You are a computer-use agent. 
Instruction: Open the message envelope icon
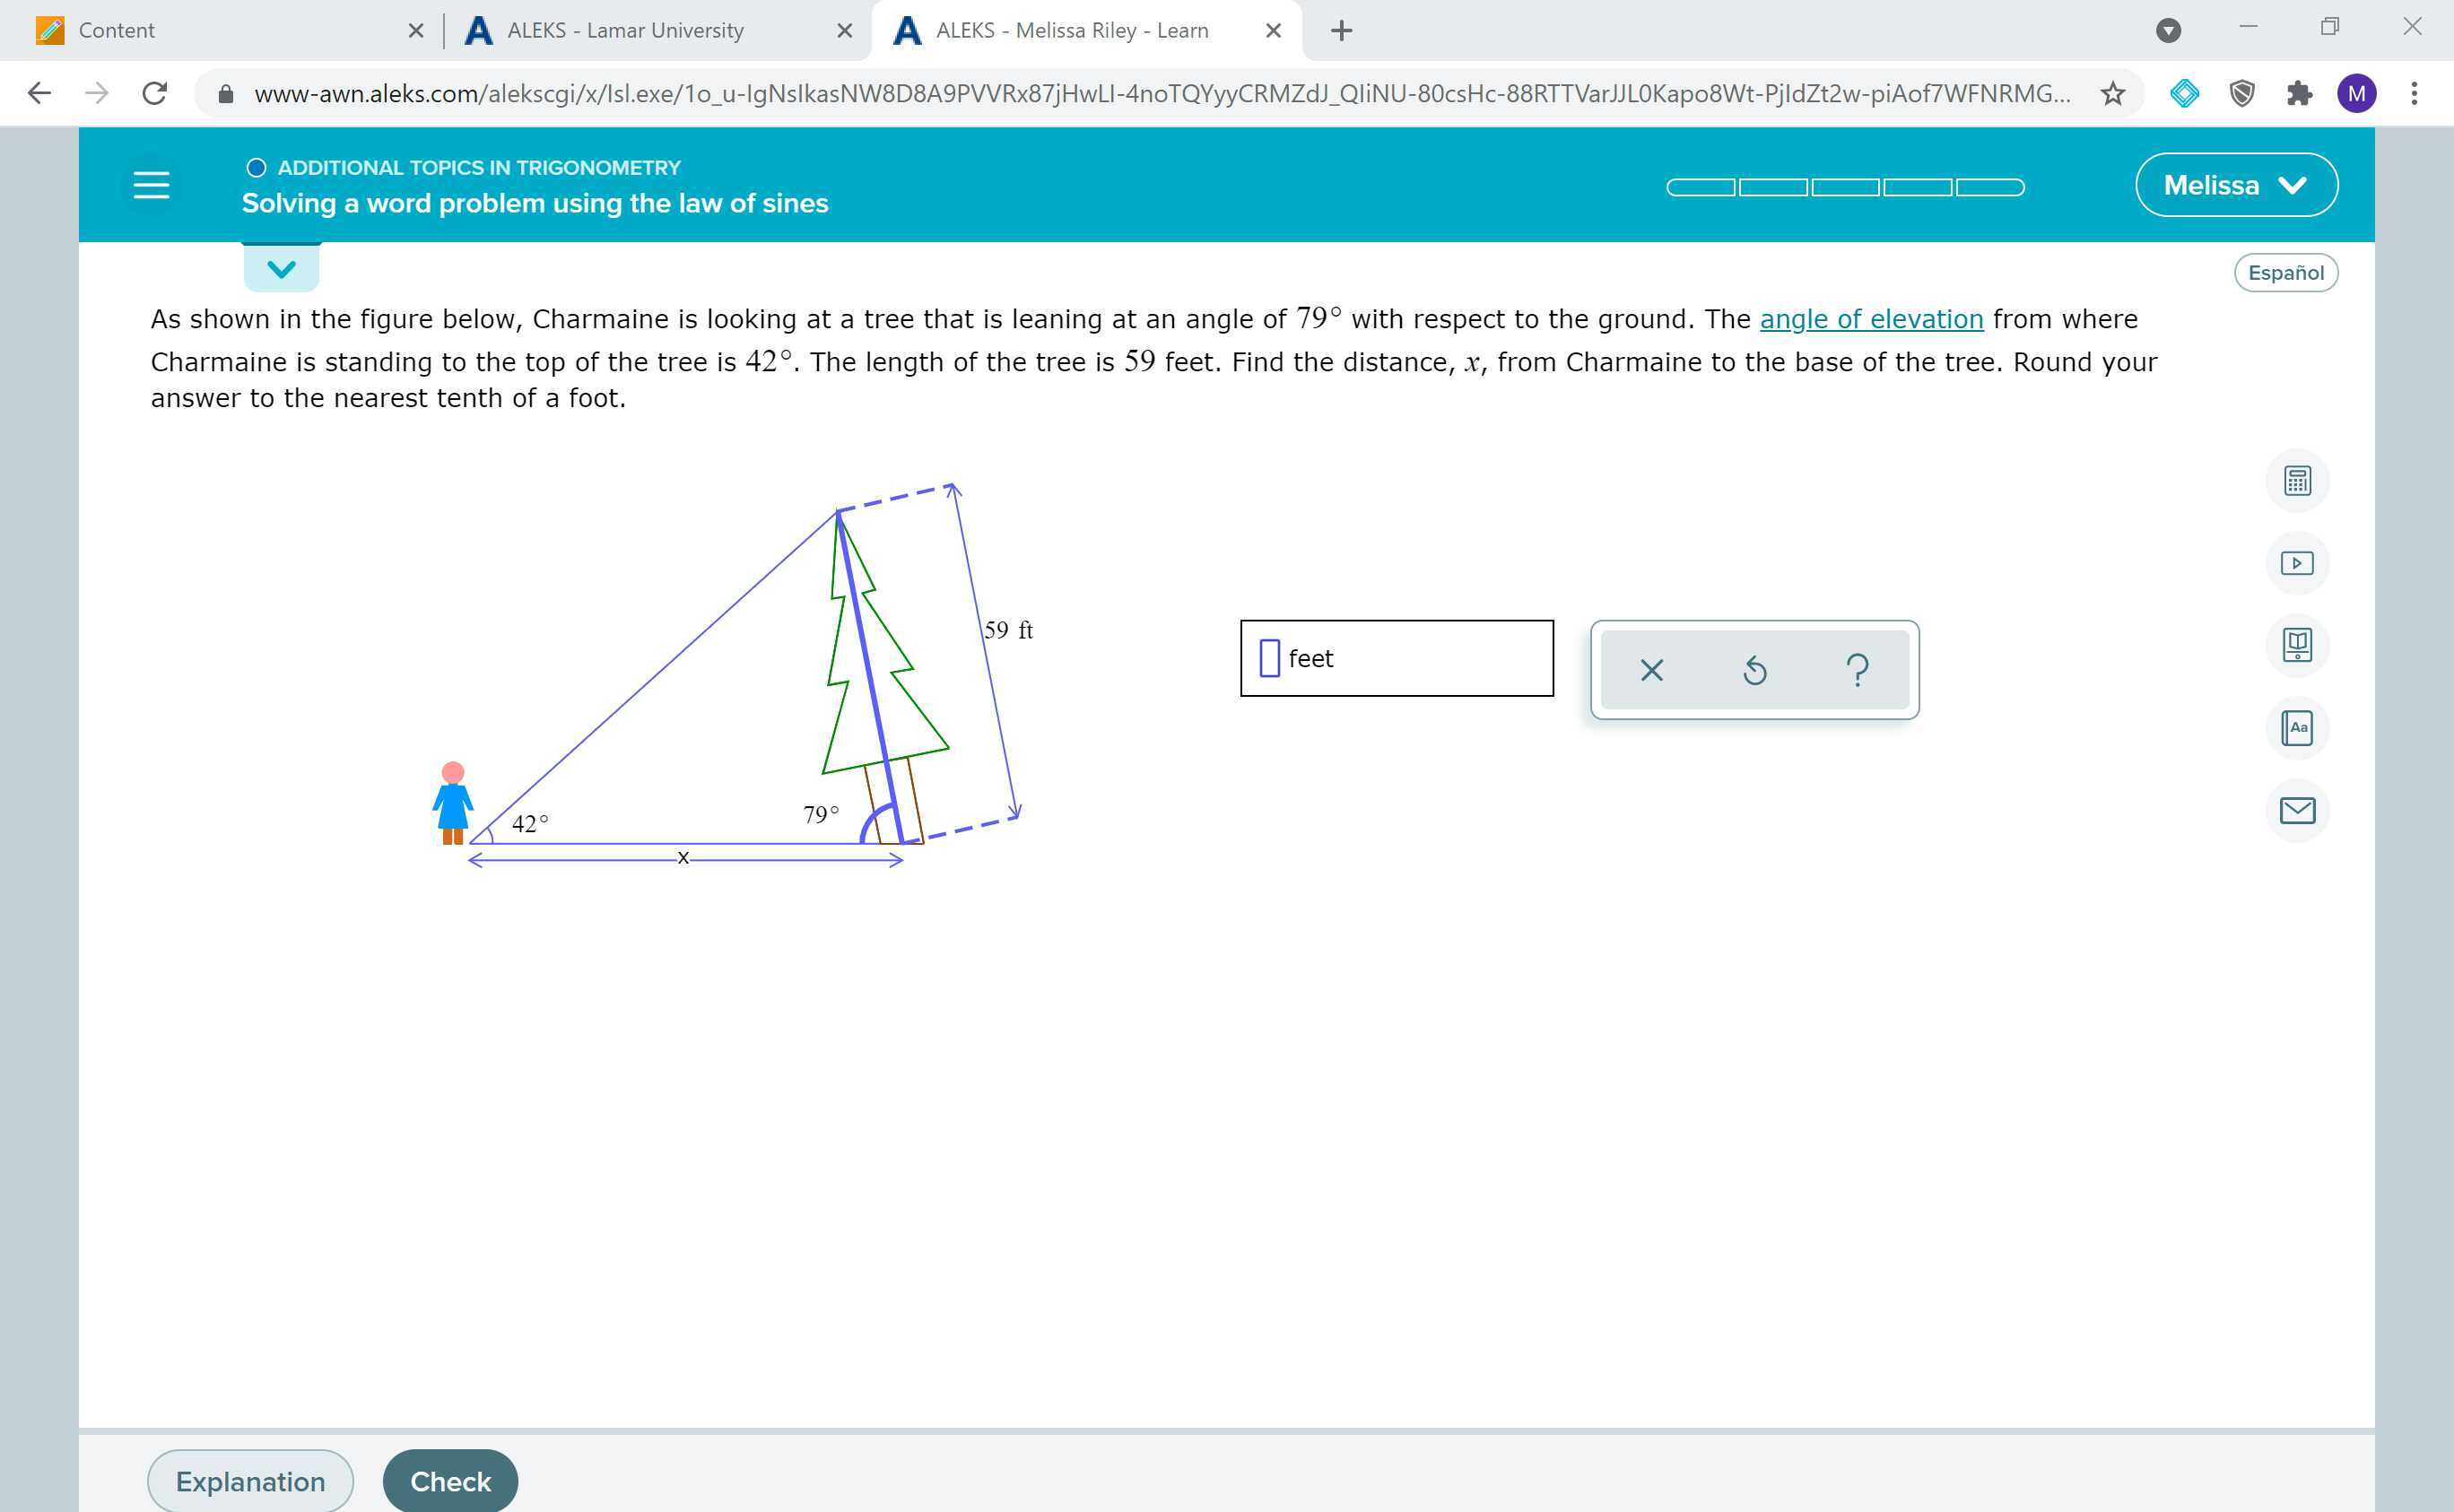point(2297,810)
